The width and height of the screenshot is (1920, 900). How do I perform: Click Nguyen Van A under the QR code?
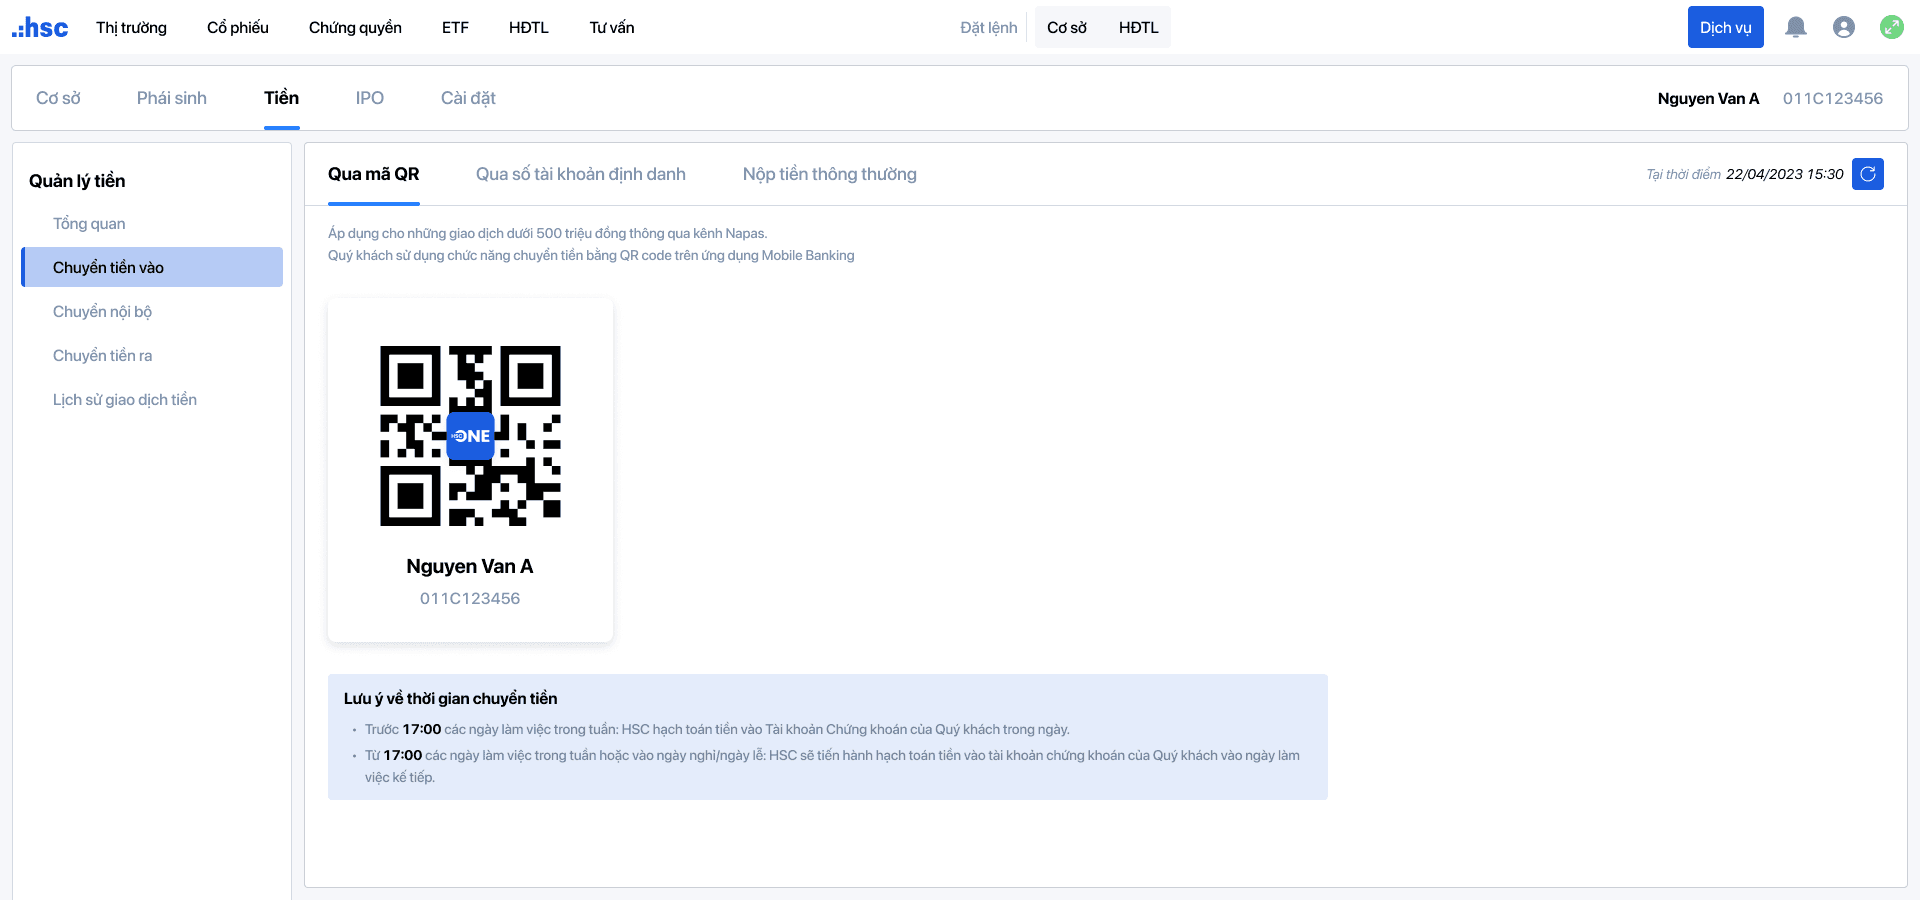pos(470,566)
